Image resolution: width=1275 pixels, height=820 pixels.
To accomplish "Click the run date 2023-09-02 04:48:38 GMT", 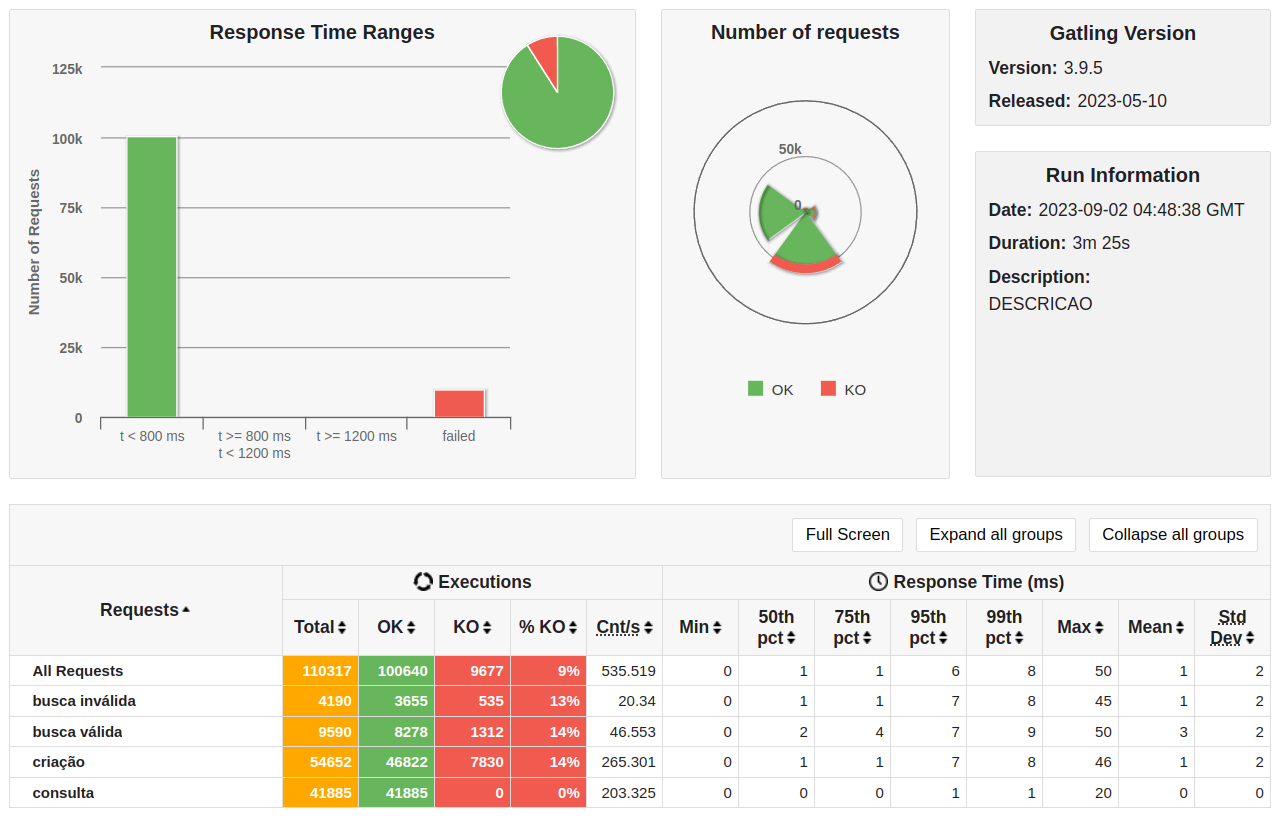I will (1141, 210).
